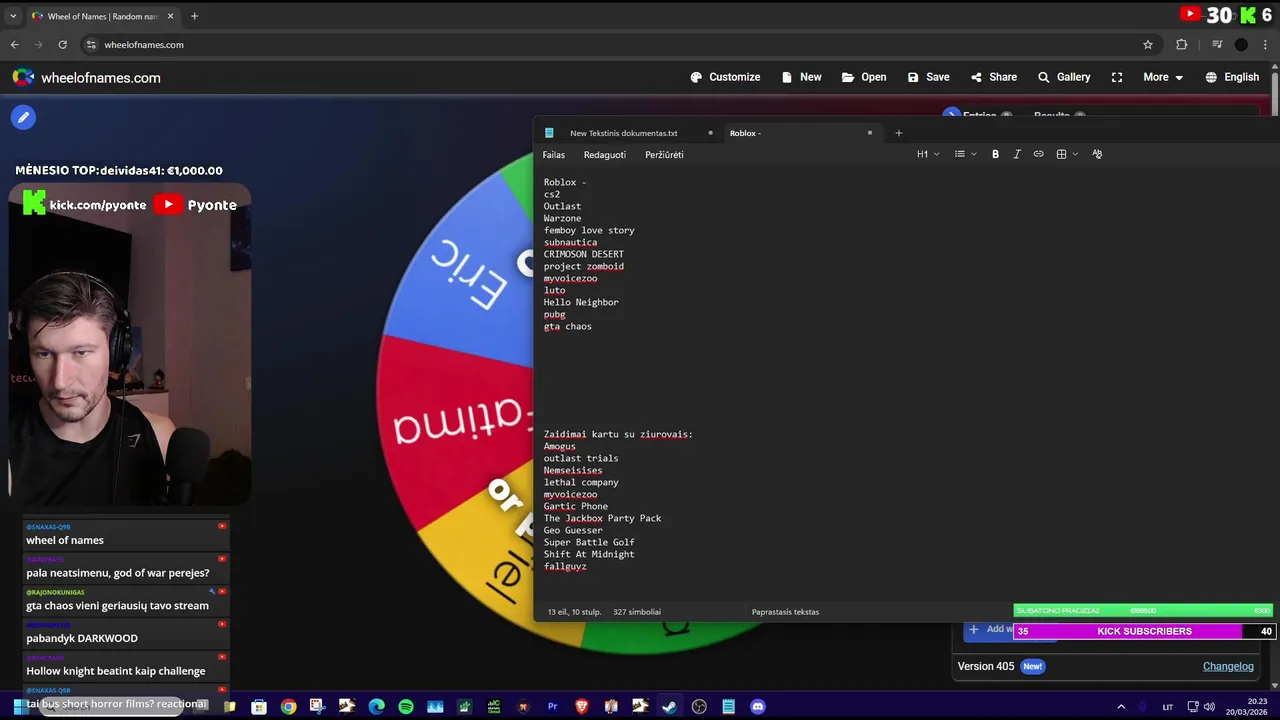Create a New wheel
The width and height of the screenshot is (1280, 720).
801,77
